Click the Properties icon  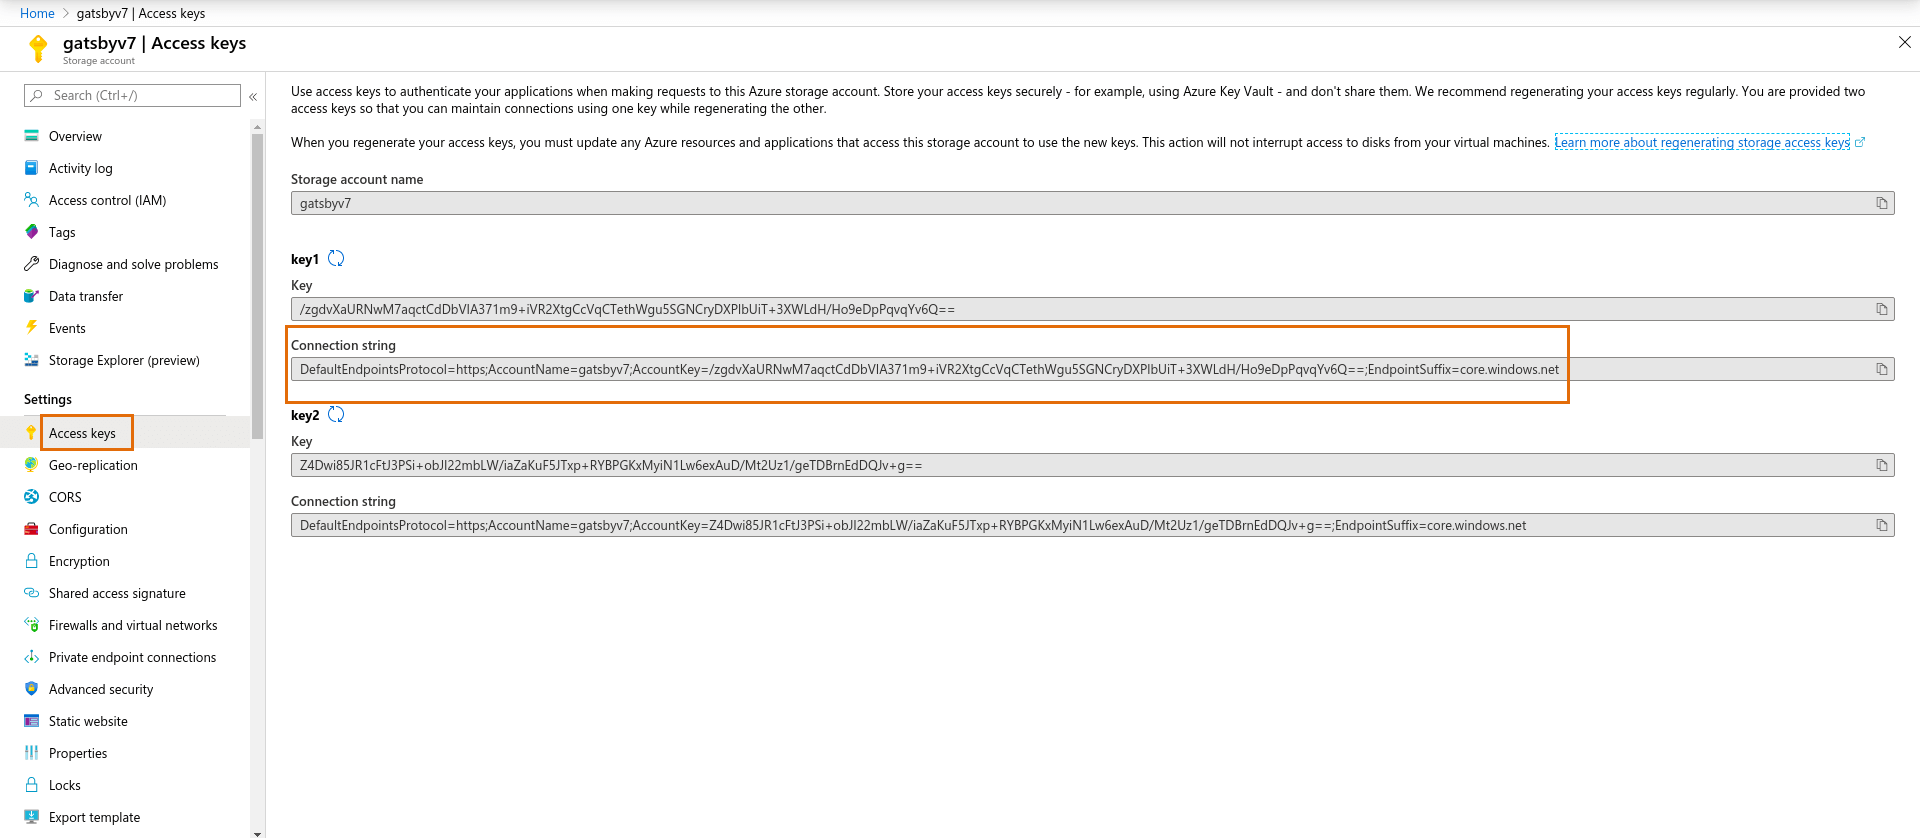[32, 753]
